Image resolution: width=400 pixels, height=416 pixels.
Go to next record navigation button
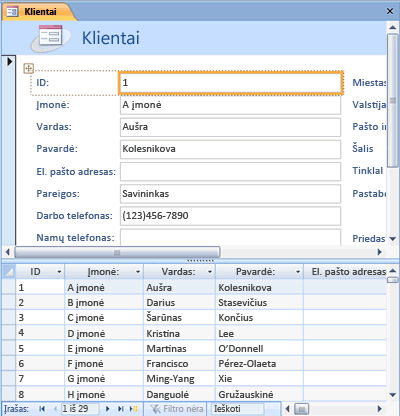pyautogui.click(x=107, y=409)
